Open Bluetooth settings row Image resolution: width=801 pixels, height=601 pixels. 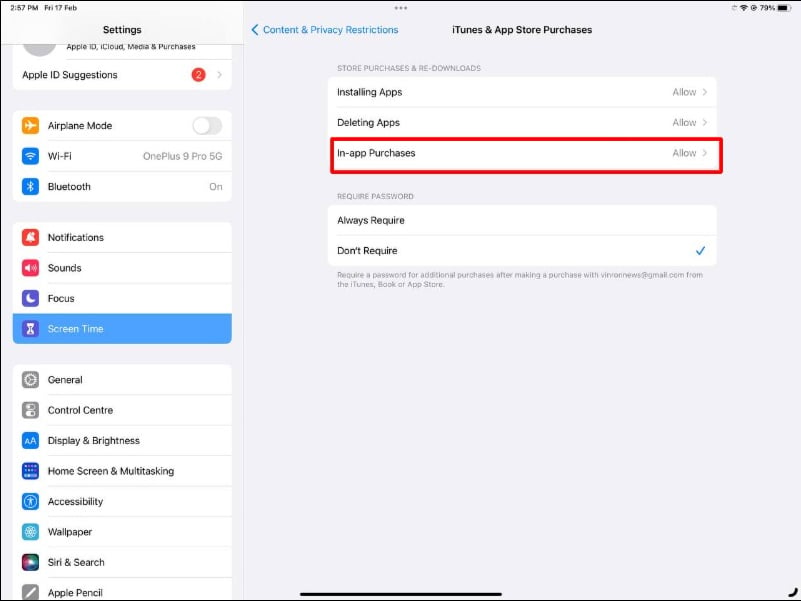pyautogui.click(x=122, y=187)
